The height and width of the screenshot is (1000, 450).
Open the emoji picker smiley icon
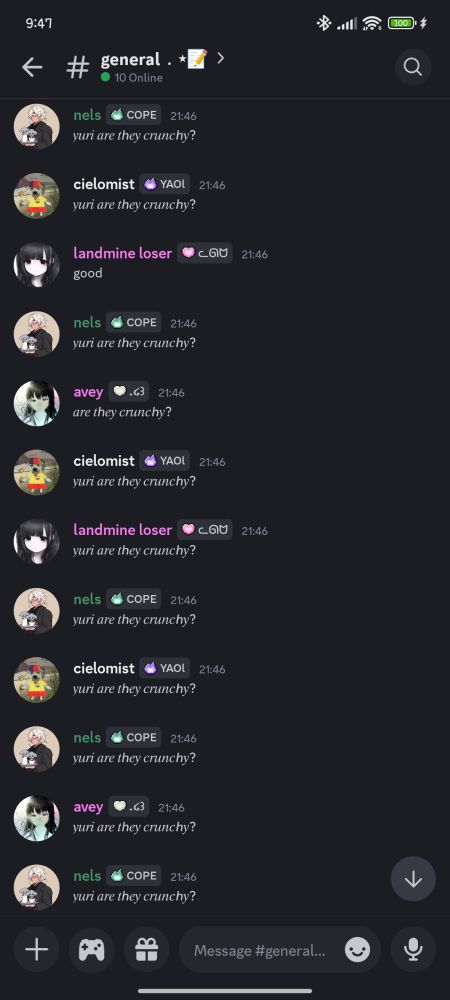[x=358, y=950]
